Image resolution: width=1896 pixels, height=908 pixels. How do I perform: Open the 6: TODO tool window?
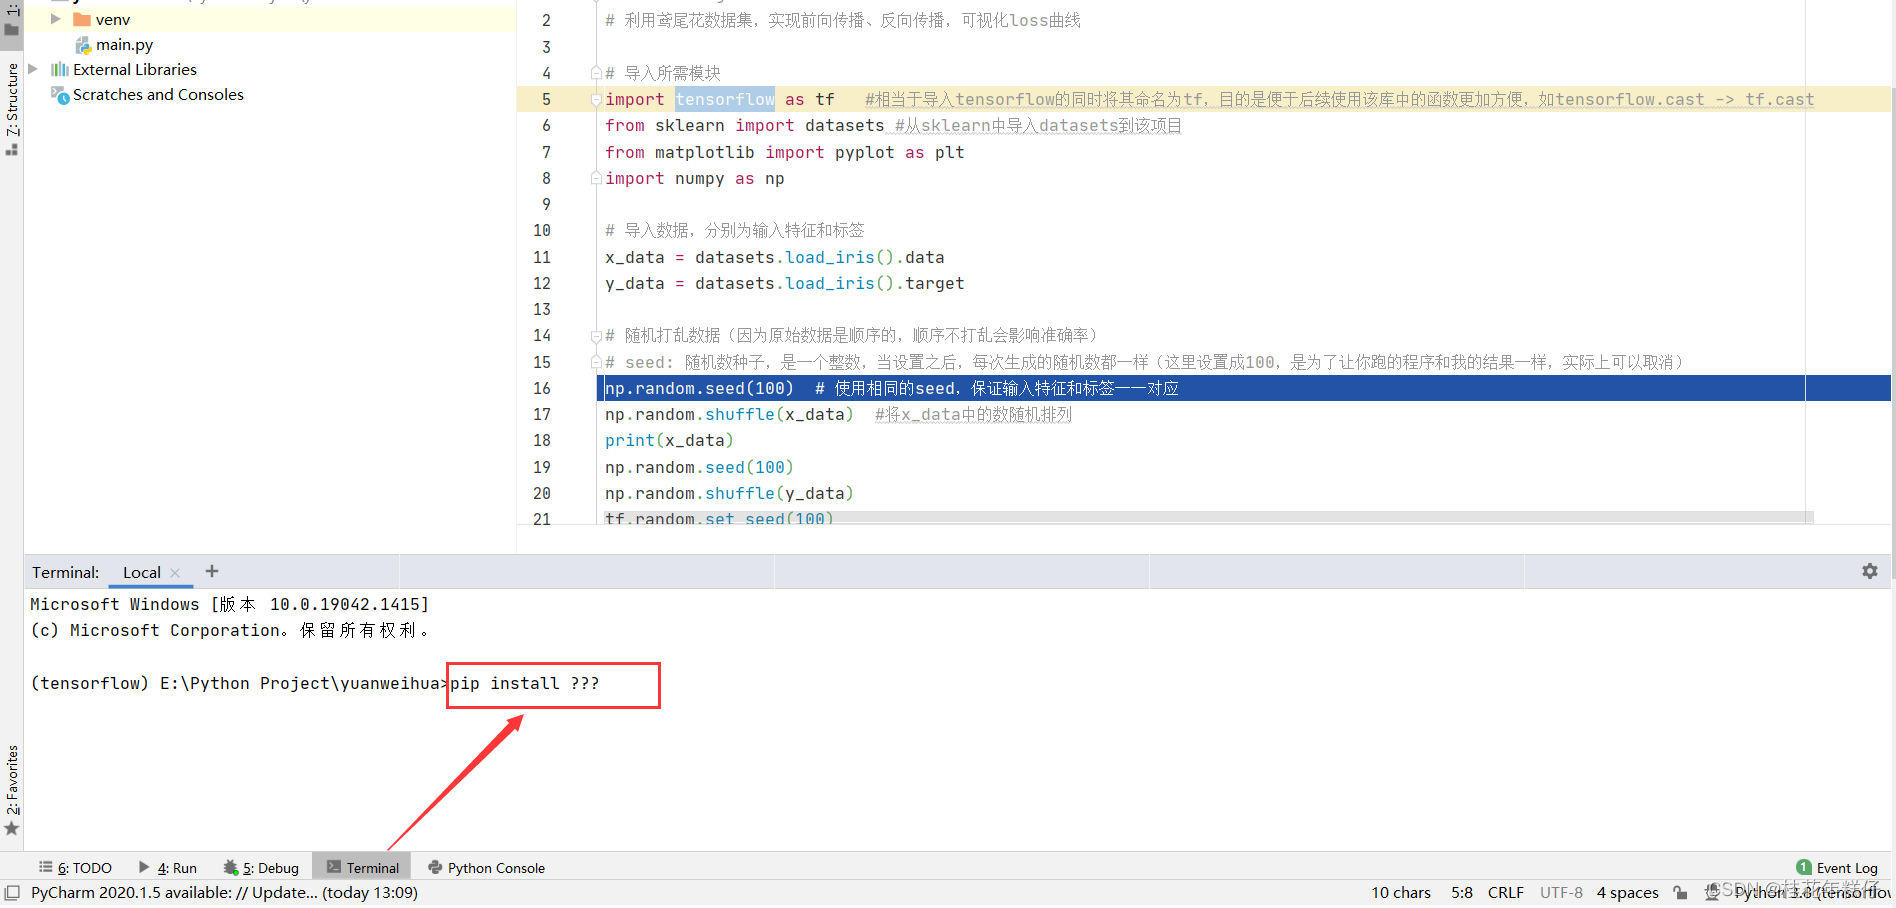[75, 867]
